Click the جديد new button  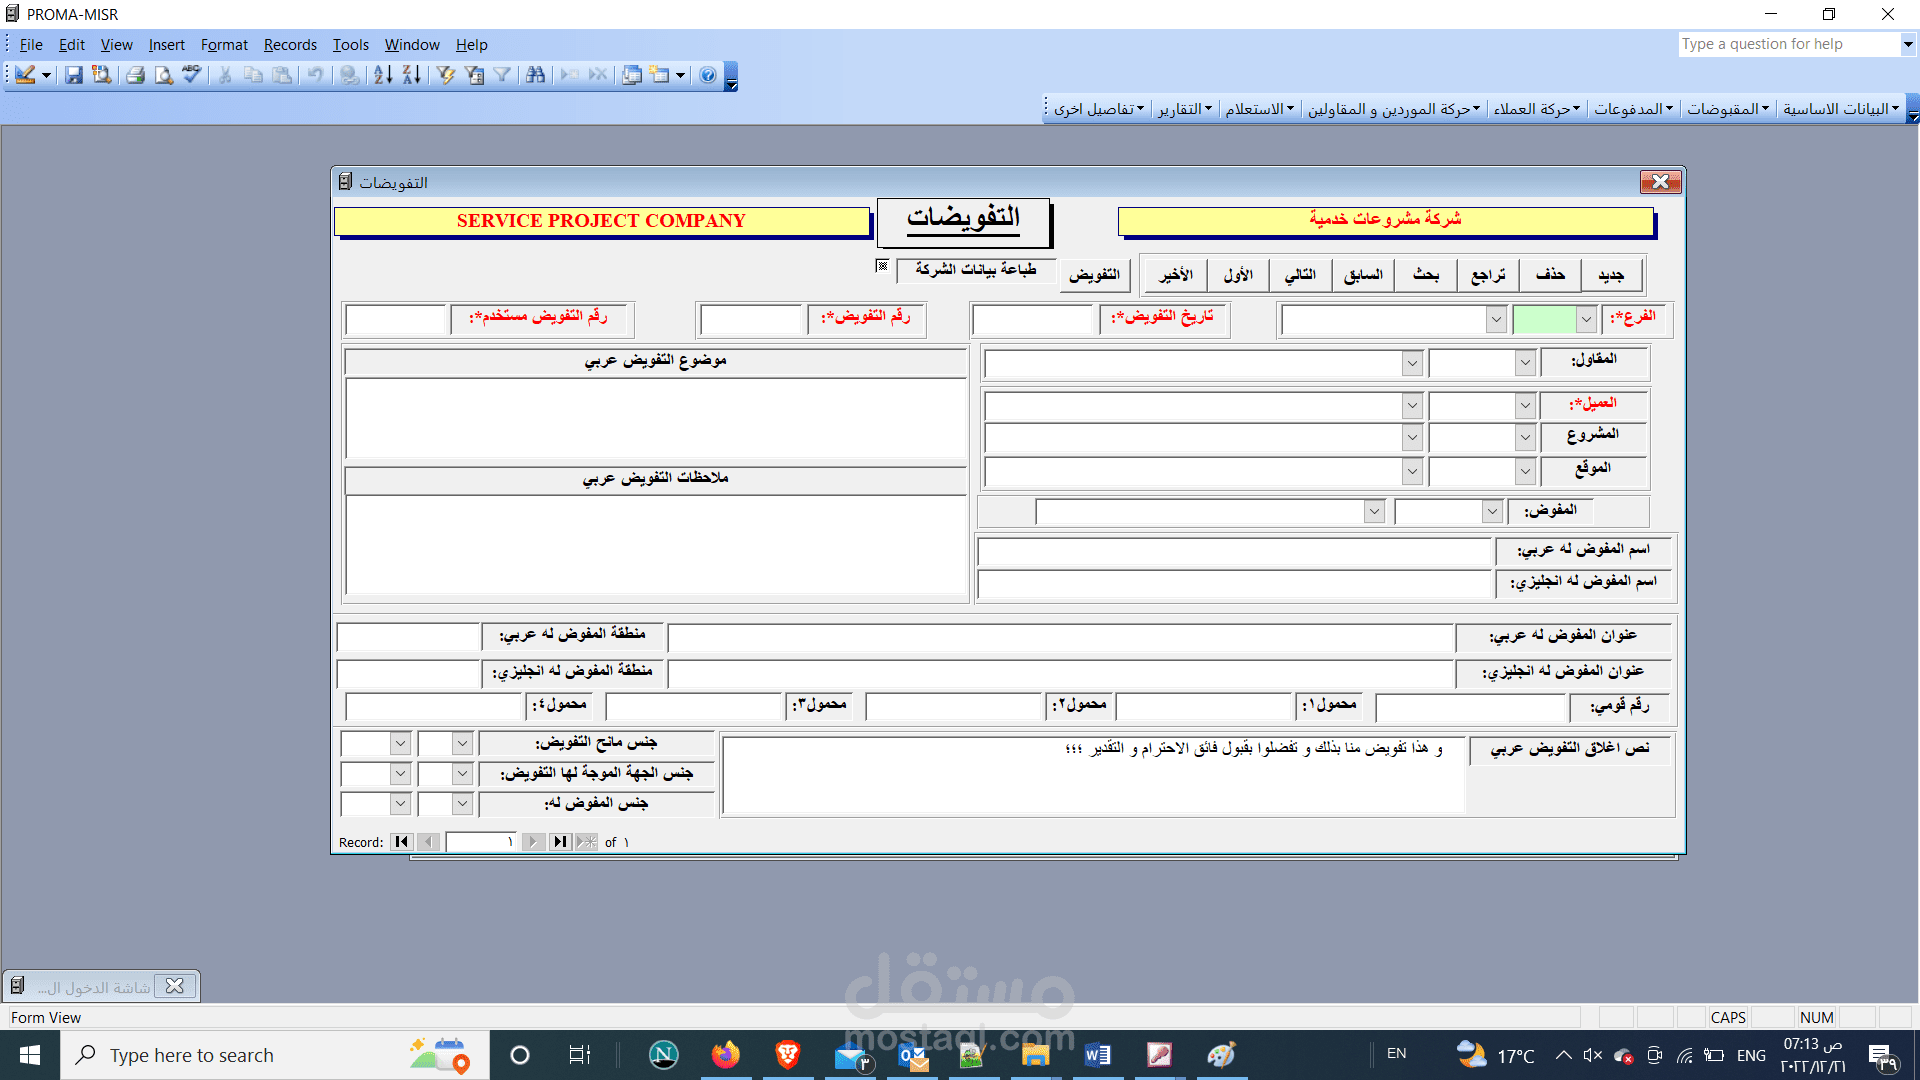tap(1611, 274)
